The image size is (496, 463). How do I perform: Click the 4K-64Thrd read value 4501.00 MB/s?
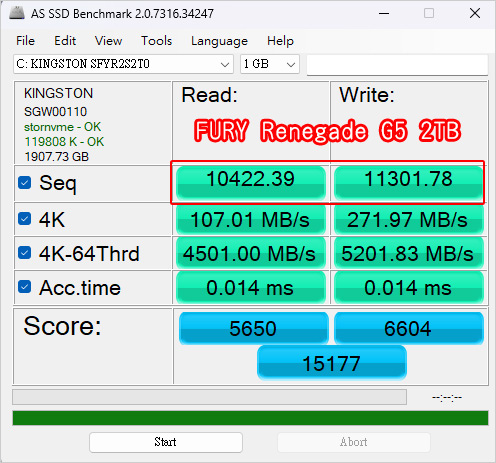pyautogui.click(x=251, y=253)
